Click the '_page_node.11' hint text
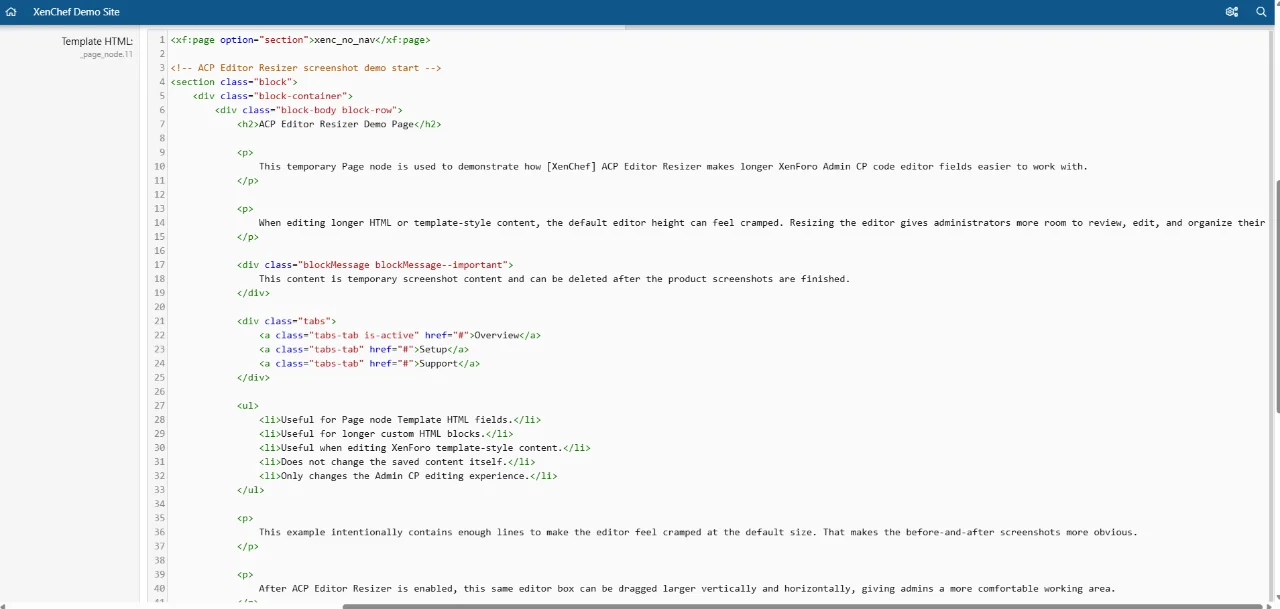1280x609 pixels. (107, 54)
